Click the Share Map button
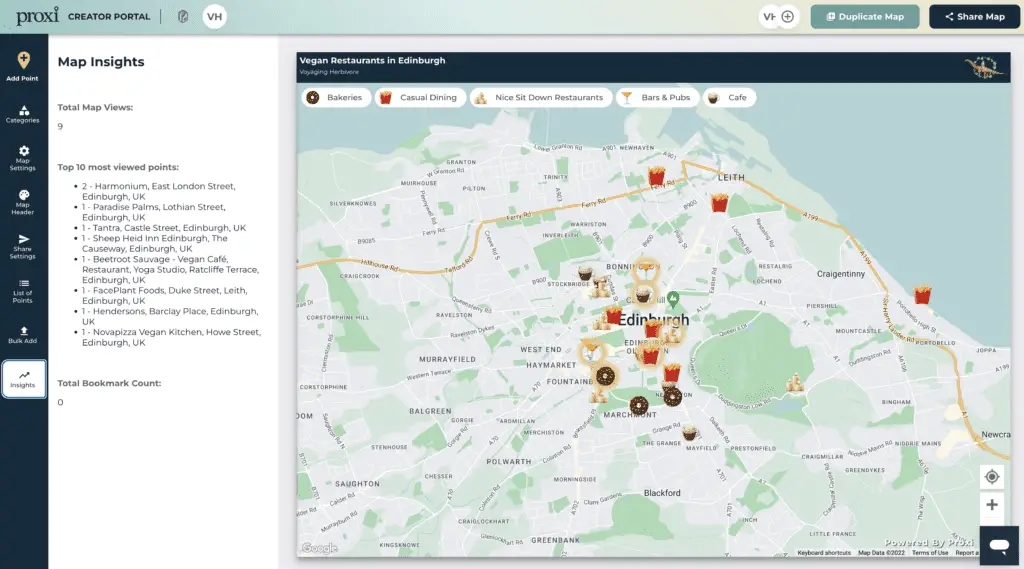The width and height of the screenshot is (1024, 569). click(974, 16)
